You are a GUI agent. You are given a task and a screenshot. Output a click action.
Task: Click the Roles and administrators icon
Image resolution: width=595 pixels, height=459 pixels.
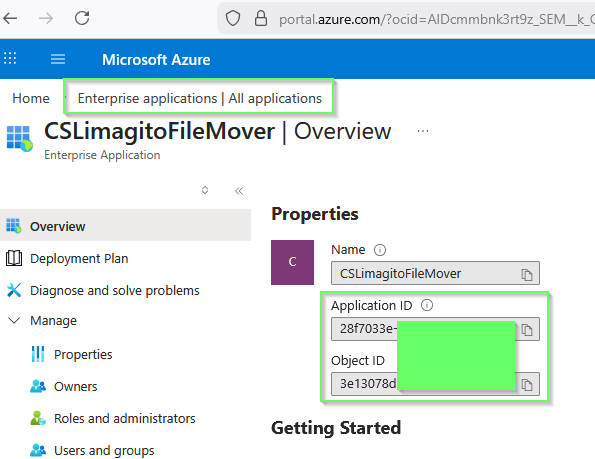pos(38,418)
